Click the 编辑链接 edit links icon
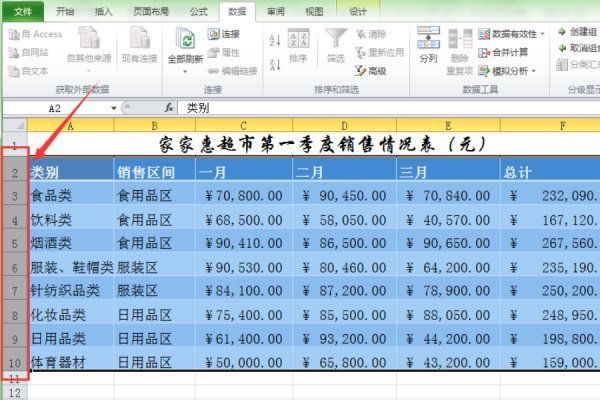This screenshot has height=400, width=600. pyautogui.click(x=213, y=71)
